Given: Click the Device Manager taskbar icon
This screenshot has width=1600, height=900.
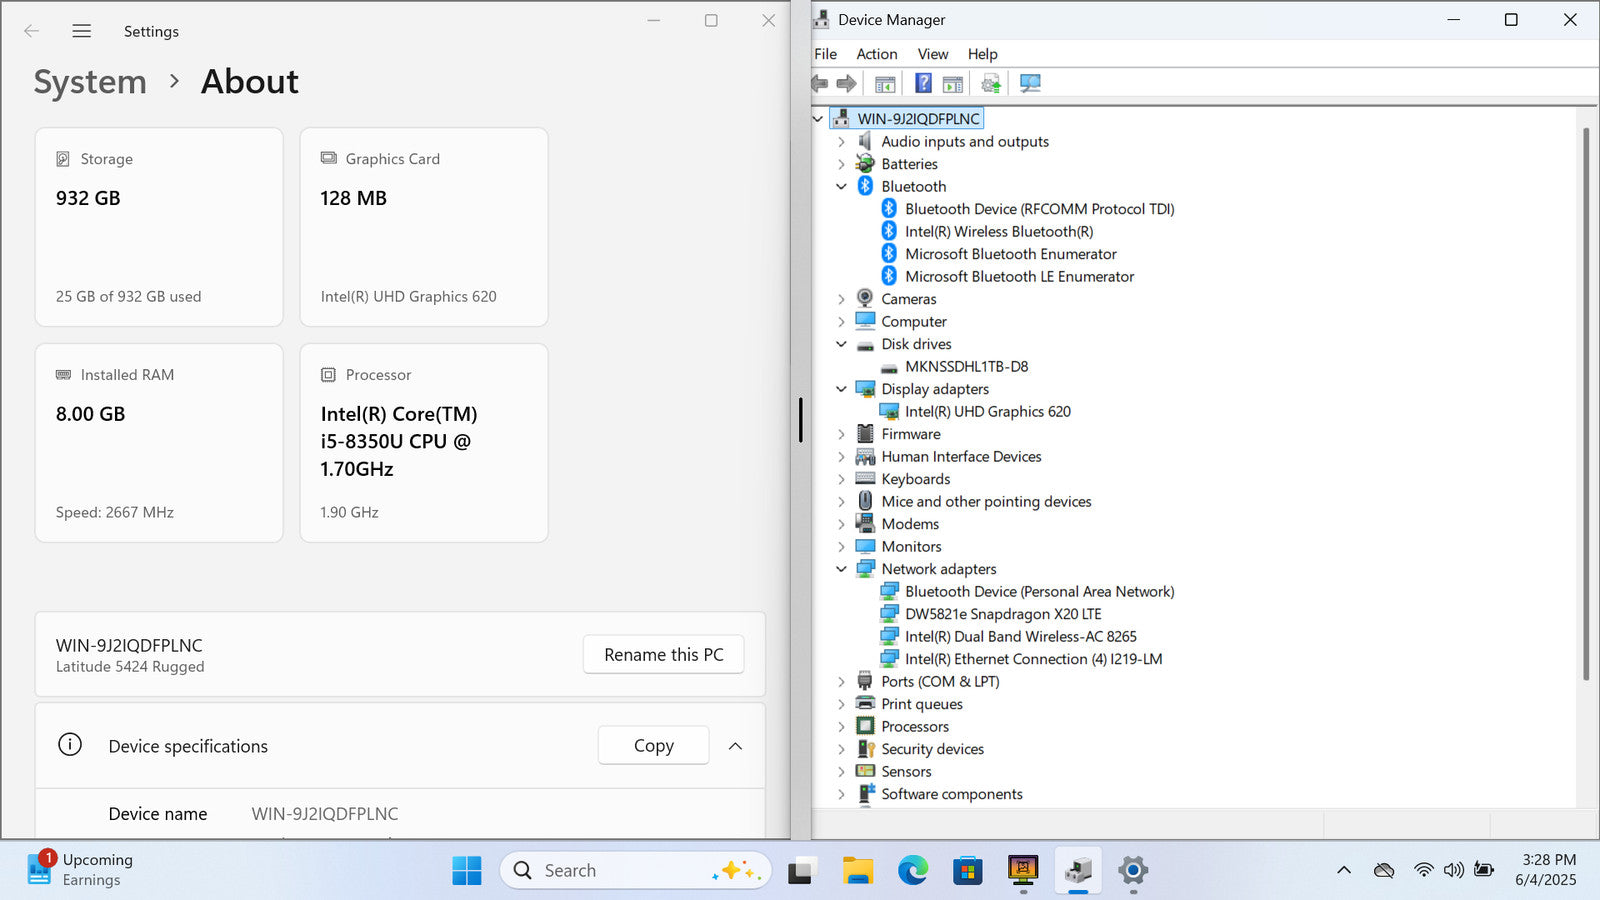Looking at the screenshot, I should point(1078,871).
